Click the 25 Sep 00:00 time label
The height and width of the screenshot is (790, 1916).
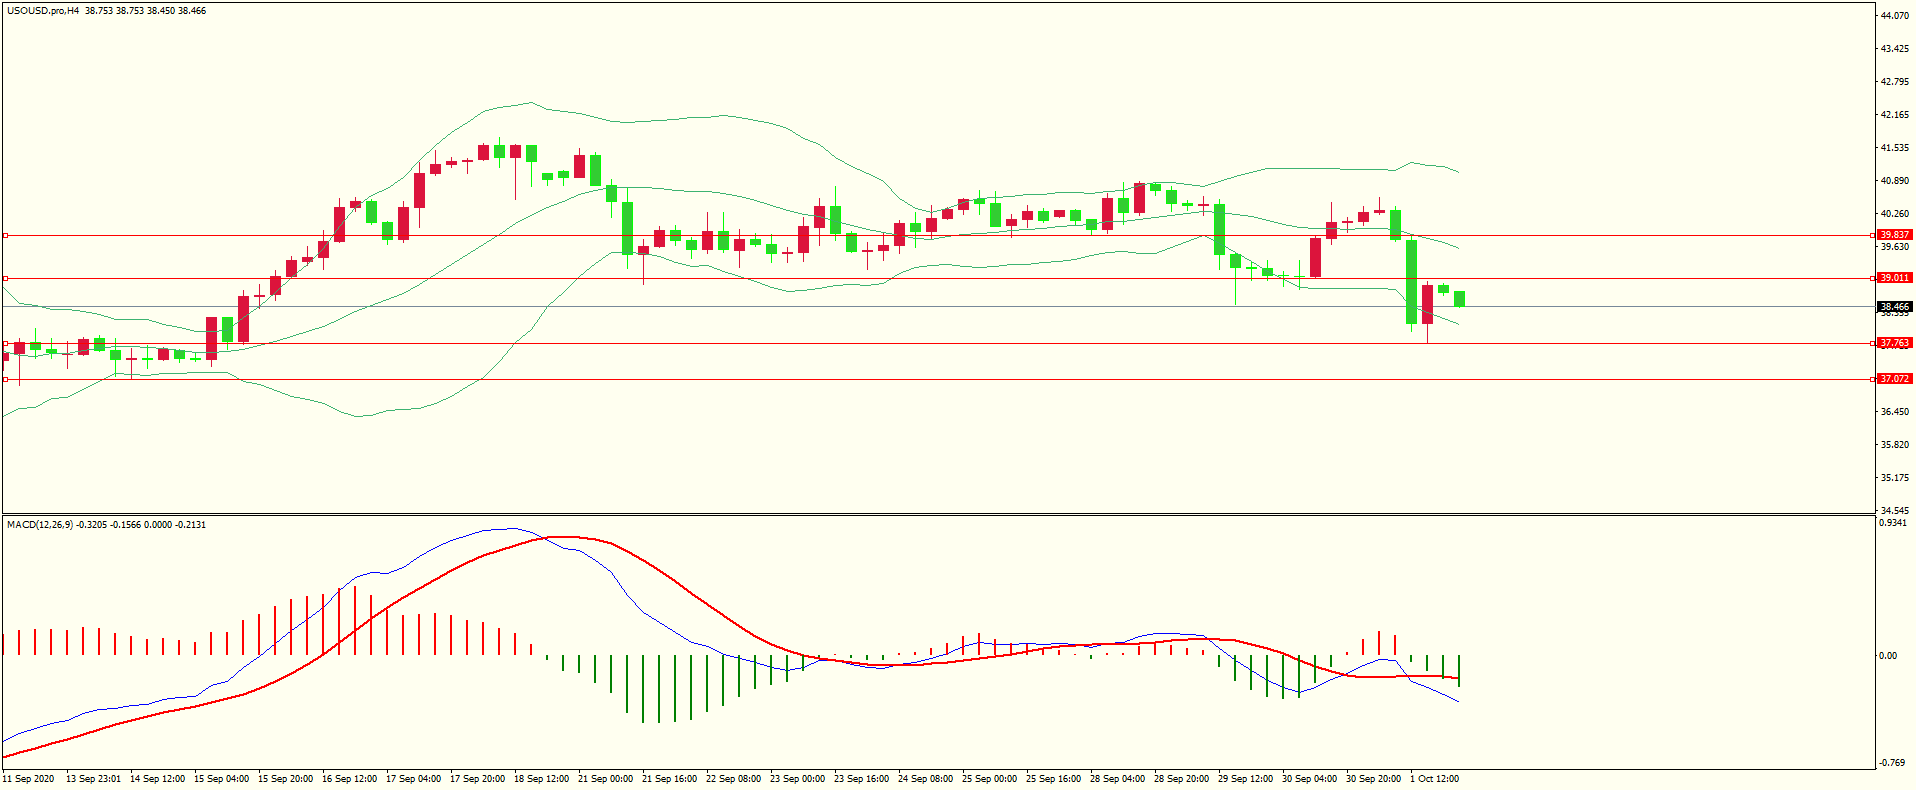[989, 779]
